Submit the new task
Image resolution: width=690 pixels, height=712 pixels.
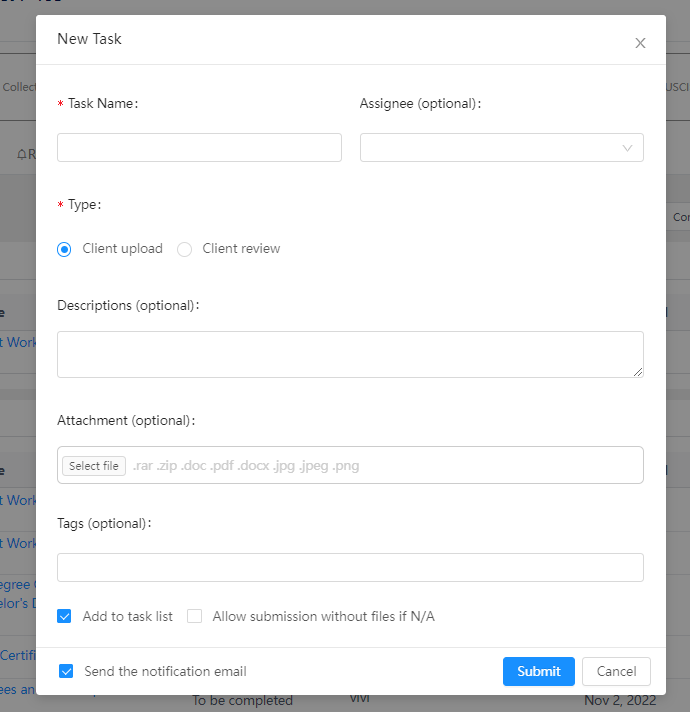[x=538, y=671]
